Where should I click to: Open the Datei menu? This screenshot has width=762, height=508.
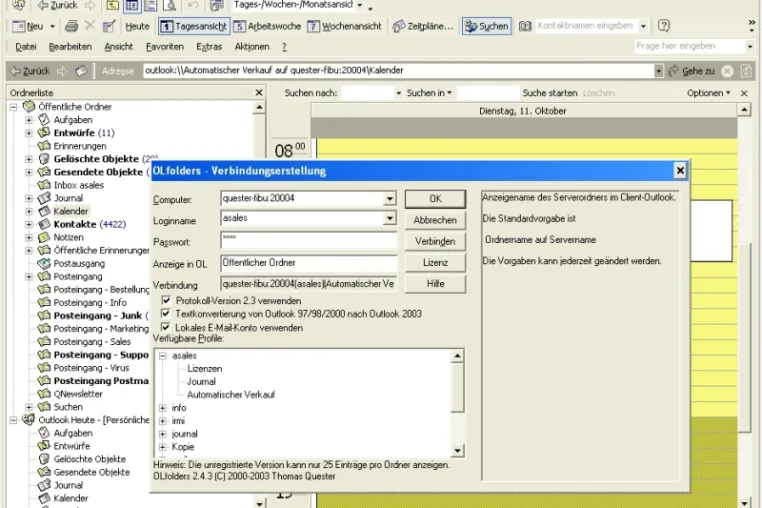coord(26,47)
